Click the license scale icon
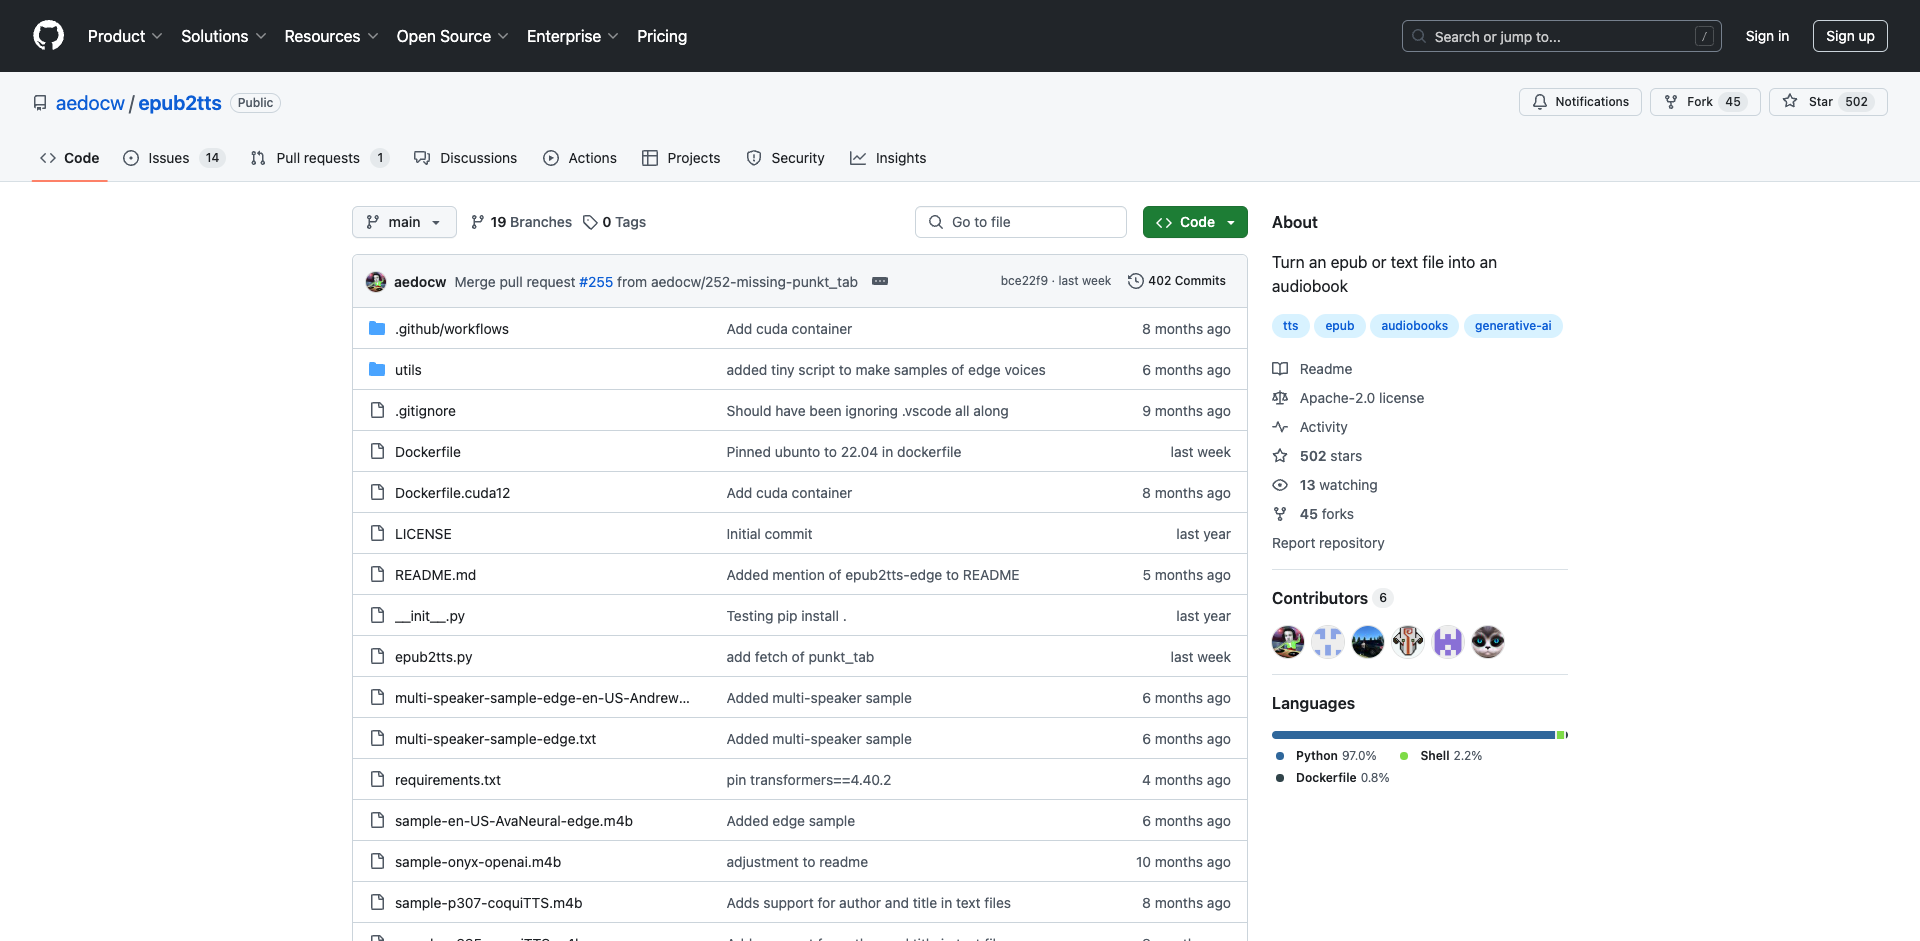 coord(1280,398)
